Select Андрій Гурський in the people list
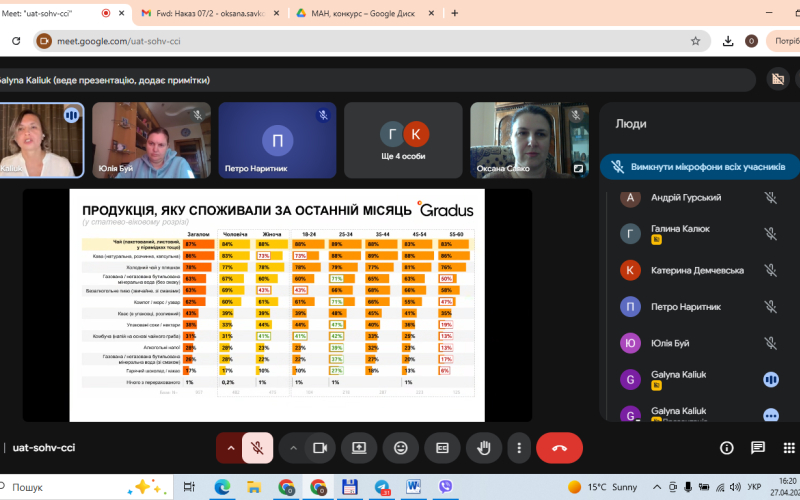The width and height of the screenshot is (800, 500). coord(686,197)
